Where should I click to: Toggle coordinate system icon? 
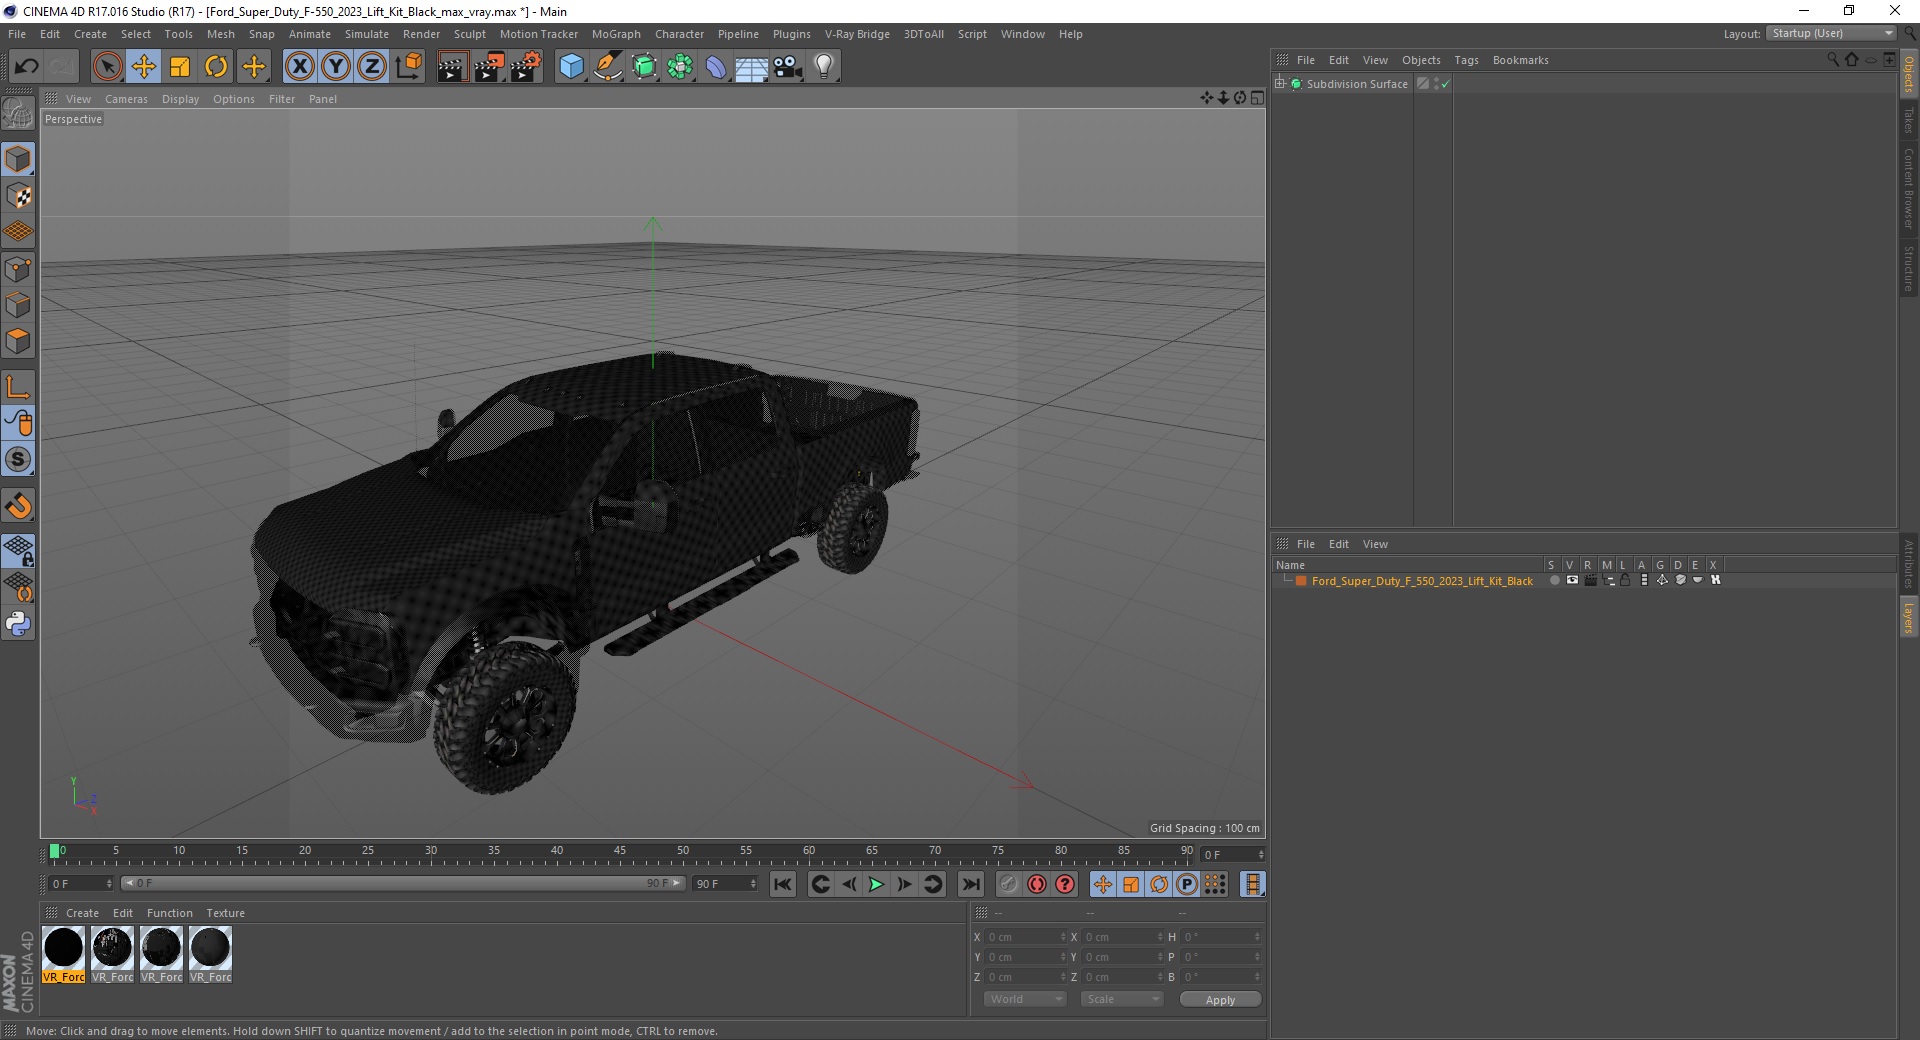(408, 67)
